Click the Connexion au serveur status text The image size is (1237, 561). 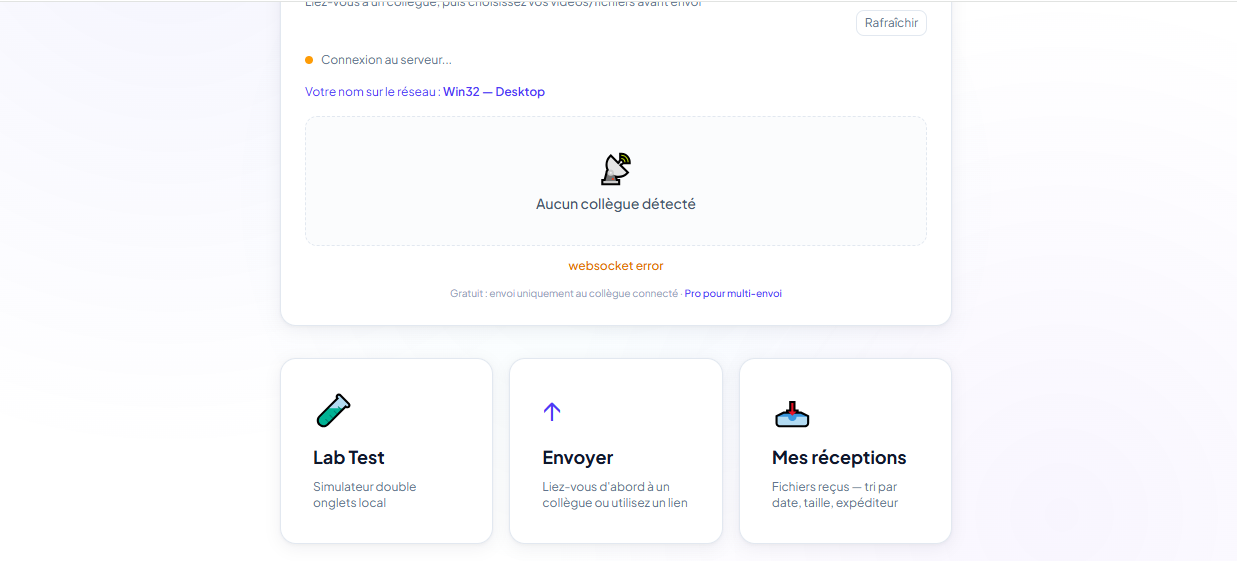[x=386, y=60]
